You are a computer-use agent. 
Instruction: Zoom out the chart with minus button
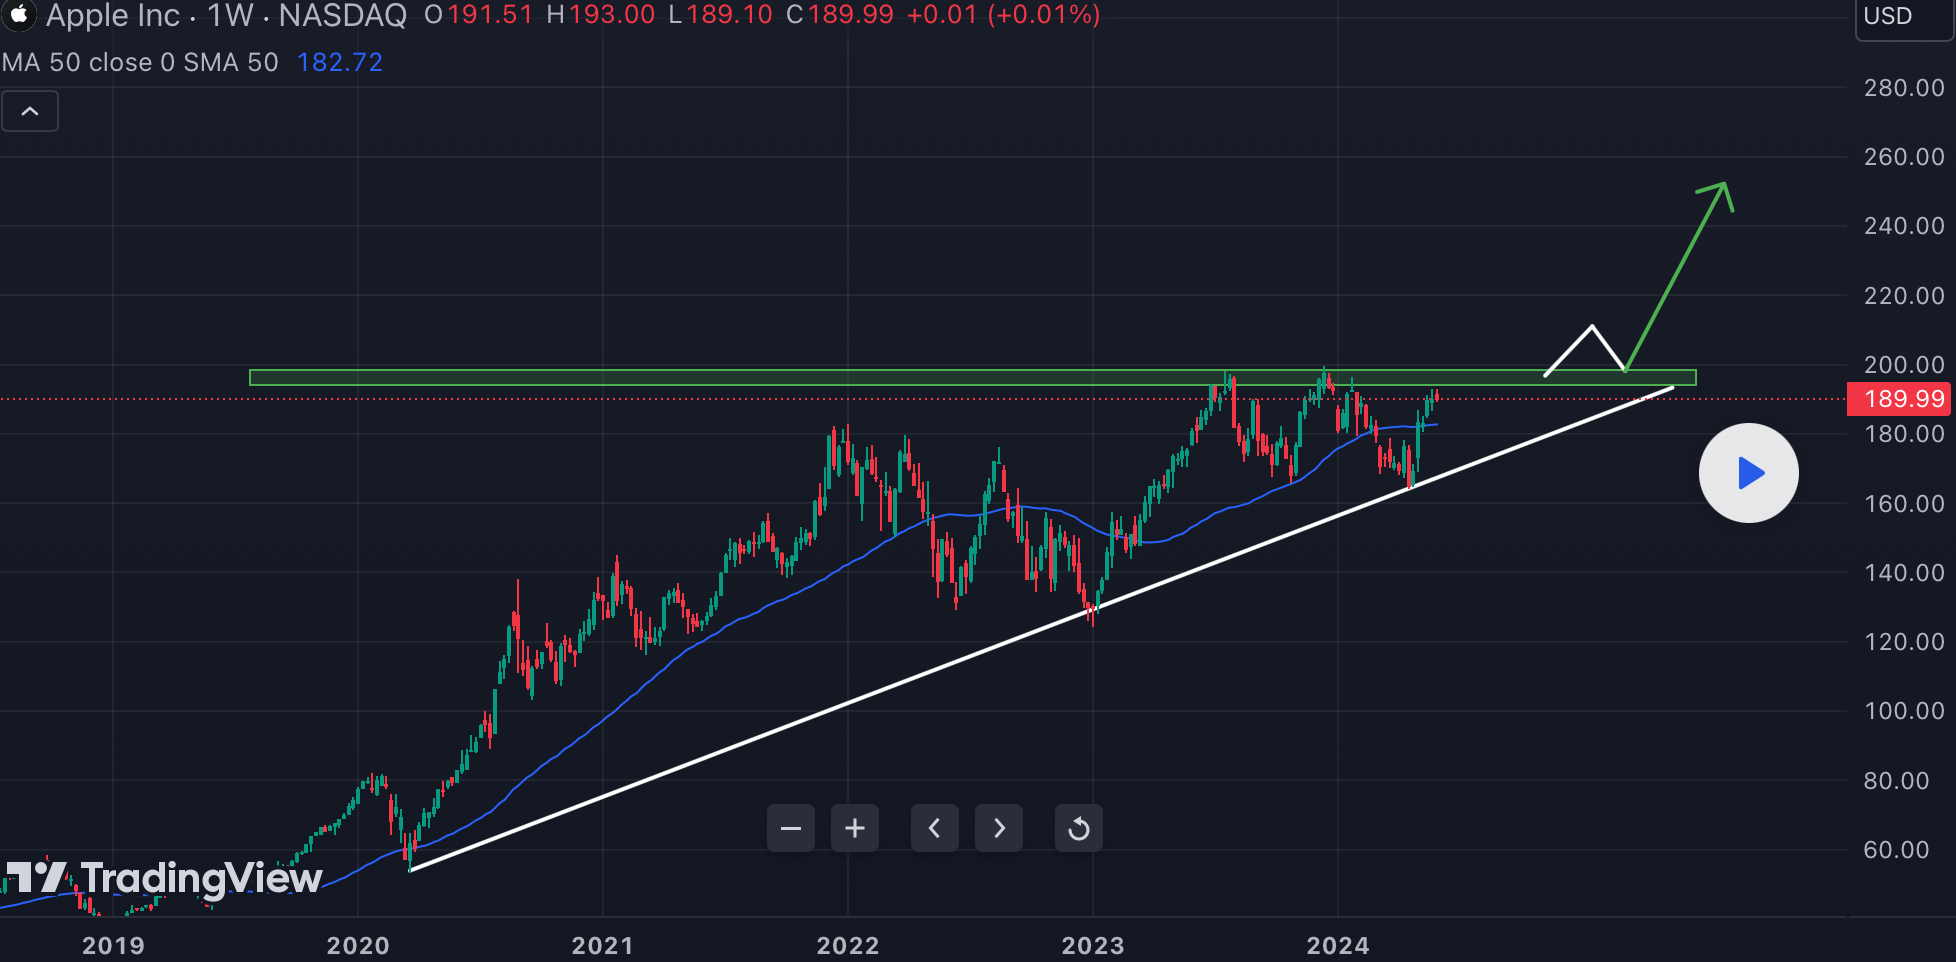[791, 828]
